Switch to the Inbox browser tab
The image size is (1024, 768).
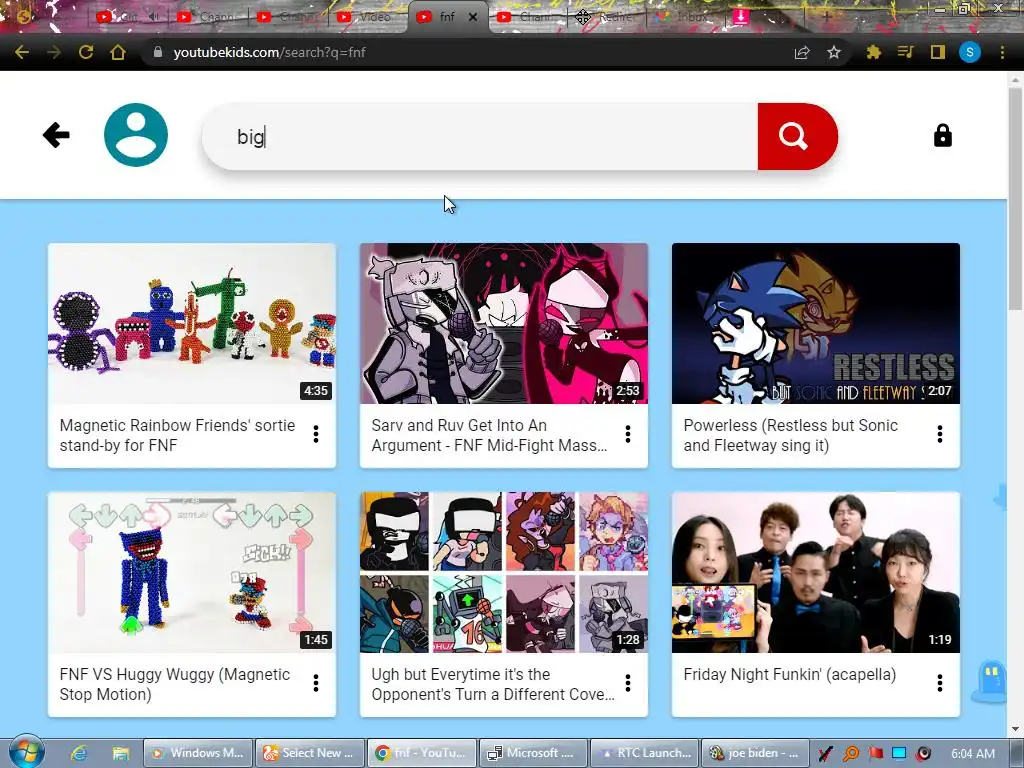[684, 17]
